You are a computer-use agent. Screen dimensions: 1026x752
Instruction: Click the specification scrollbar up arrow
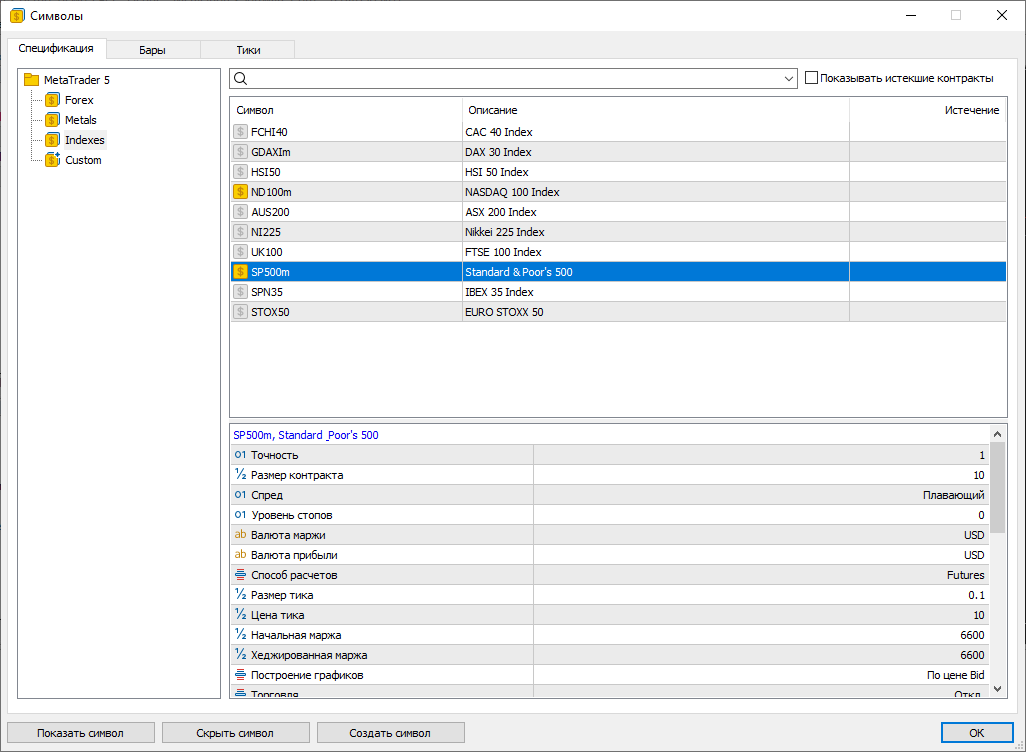(997, 434)
